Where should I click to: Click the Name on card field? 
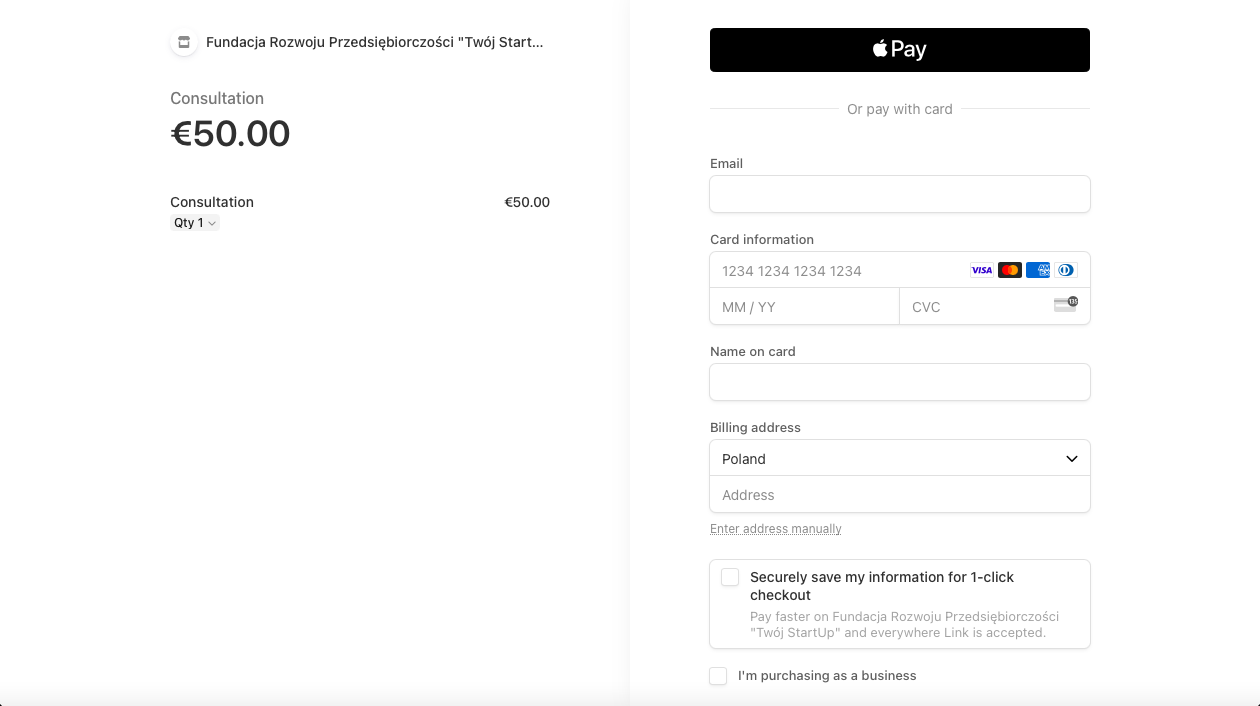click(x=900, y=382)
